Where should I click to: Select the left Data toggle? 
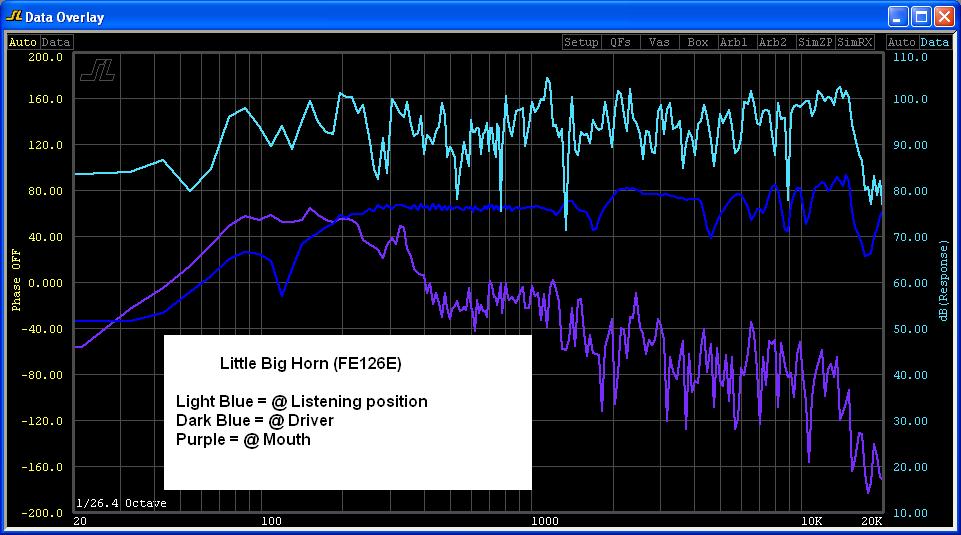(x=56, y=42)
